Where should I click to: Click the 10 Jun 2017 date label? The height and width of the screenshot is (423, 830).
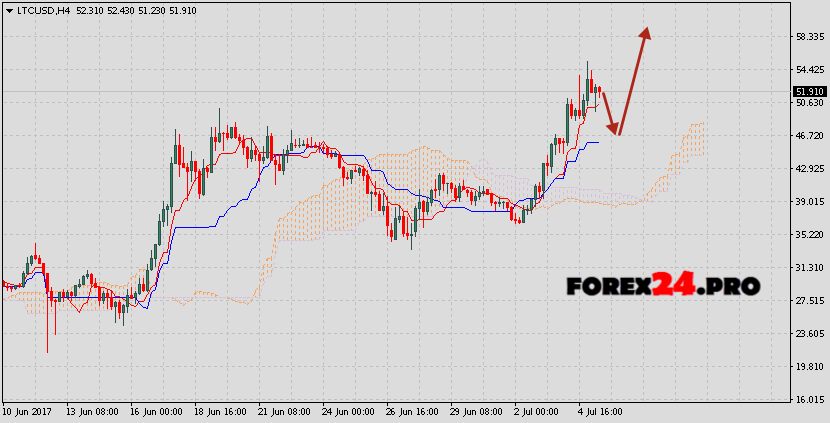coord(28,411)
